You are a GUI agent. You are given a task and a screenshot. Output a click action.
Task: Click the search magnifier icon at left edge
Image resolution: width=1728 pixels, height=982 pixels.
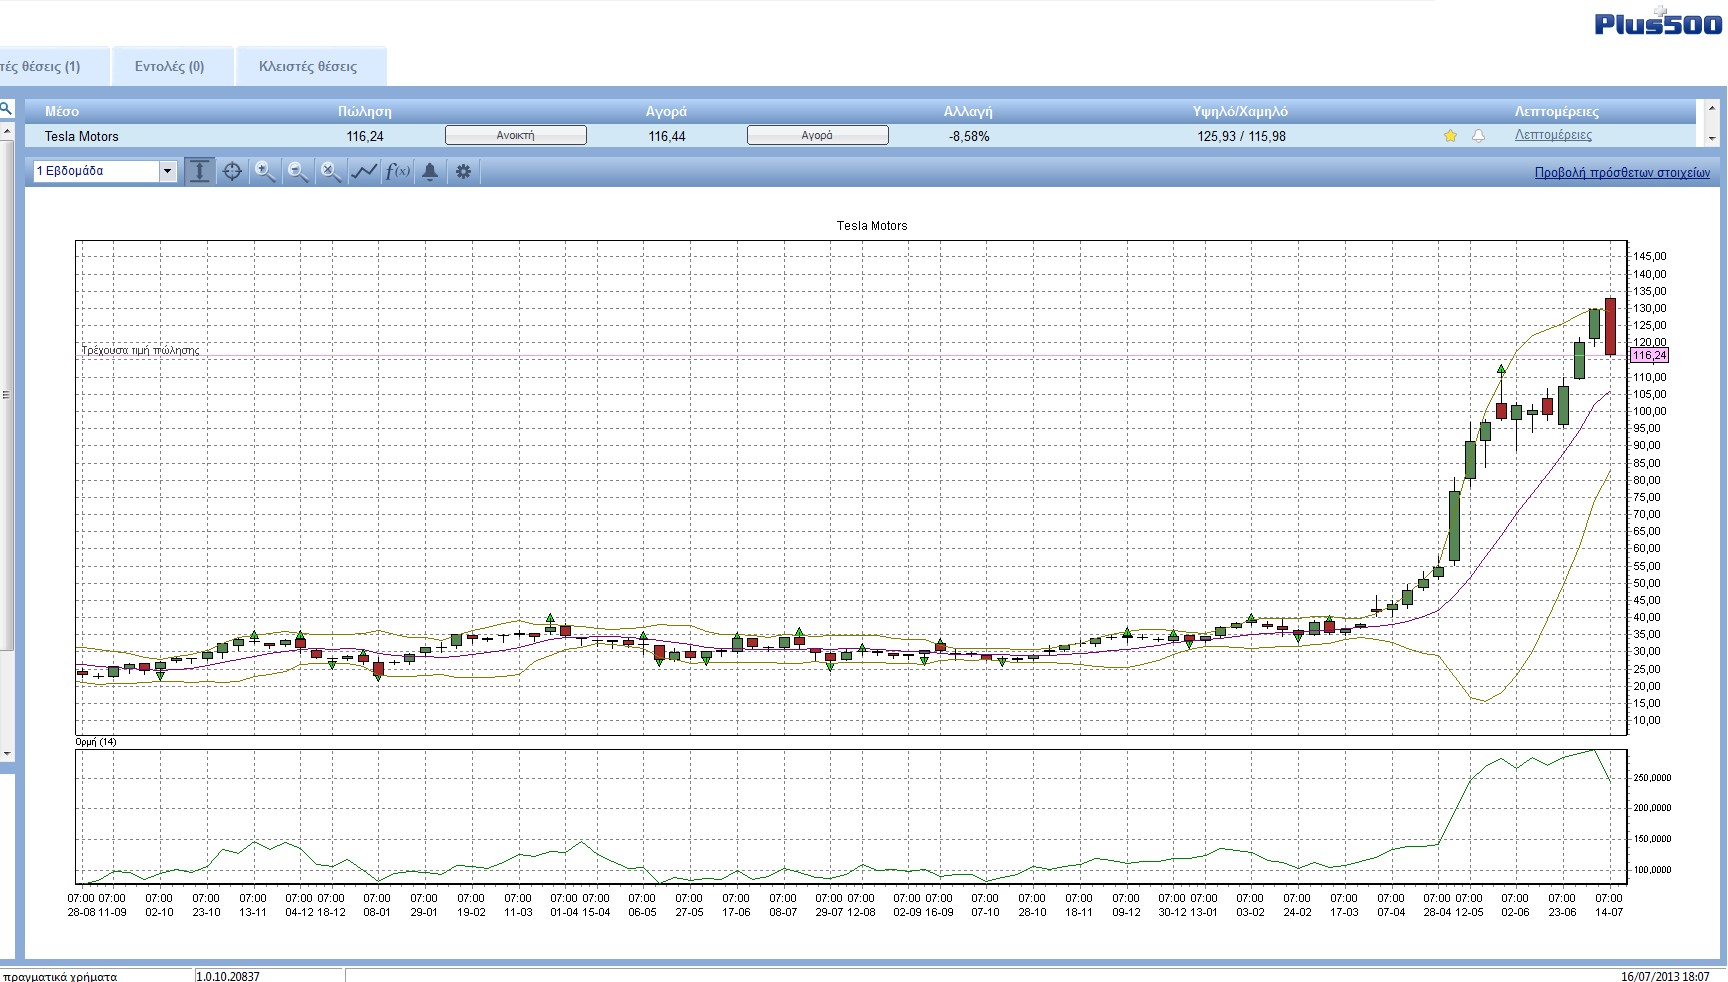click(x=5, y=108)
